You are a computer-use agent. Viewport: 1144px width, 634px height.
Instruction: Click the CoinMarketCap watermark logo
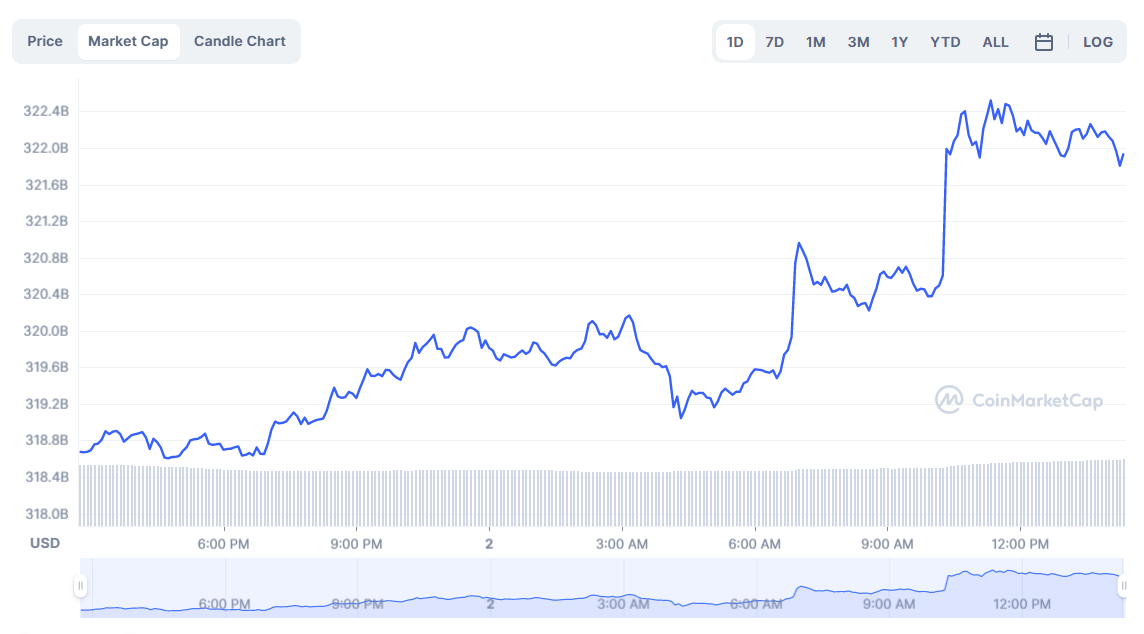coord(1022,399)
